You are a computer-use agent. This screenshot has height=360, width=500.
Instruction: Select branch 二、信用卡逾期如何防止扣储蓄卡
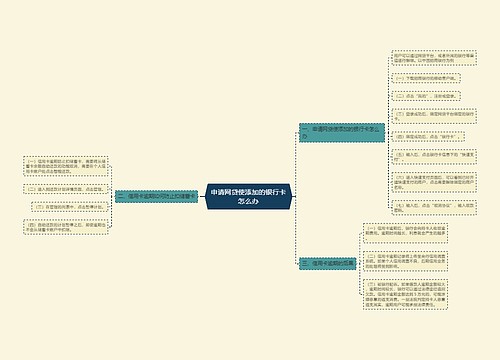156,196
